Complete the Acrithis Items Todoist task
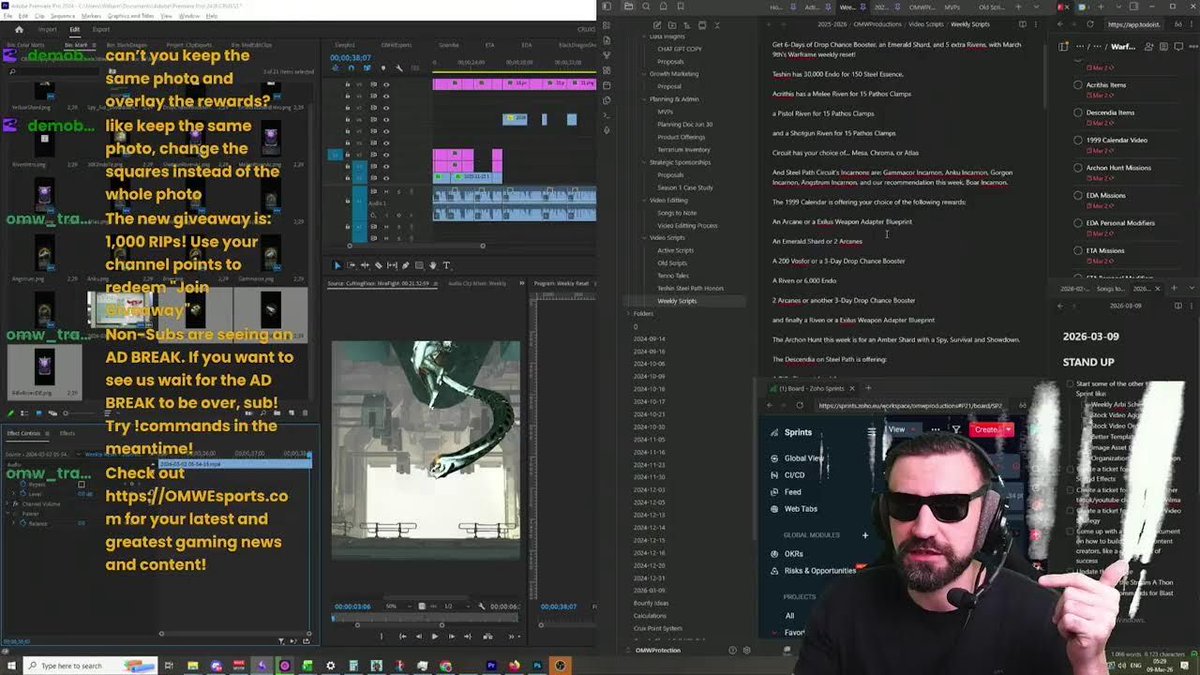 [x=1078, y=86]
